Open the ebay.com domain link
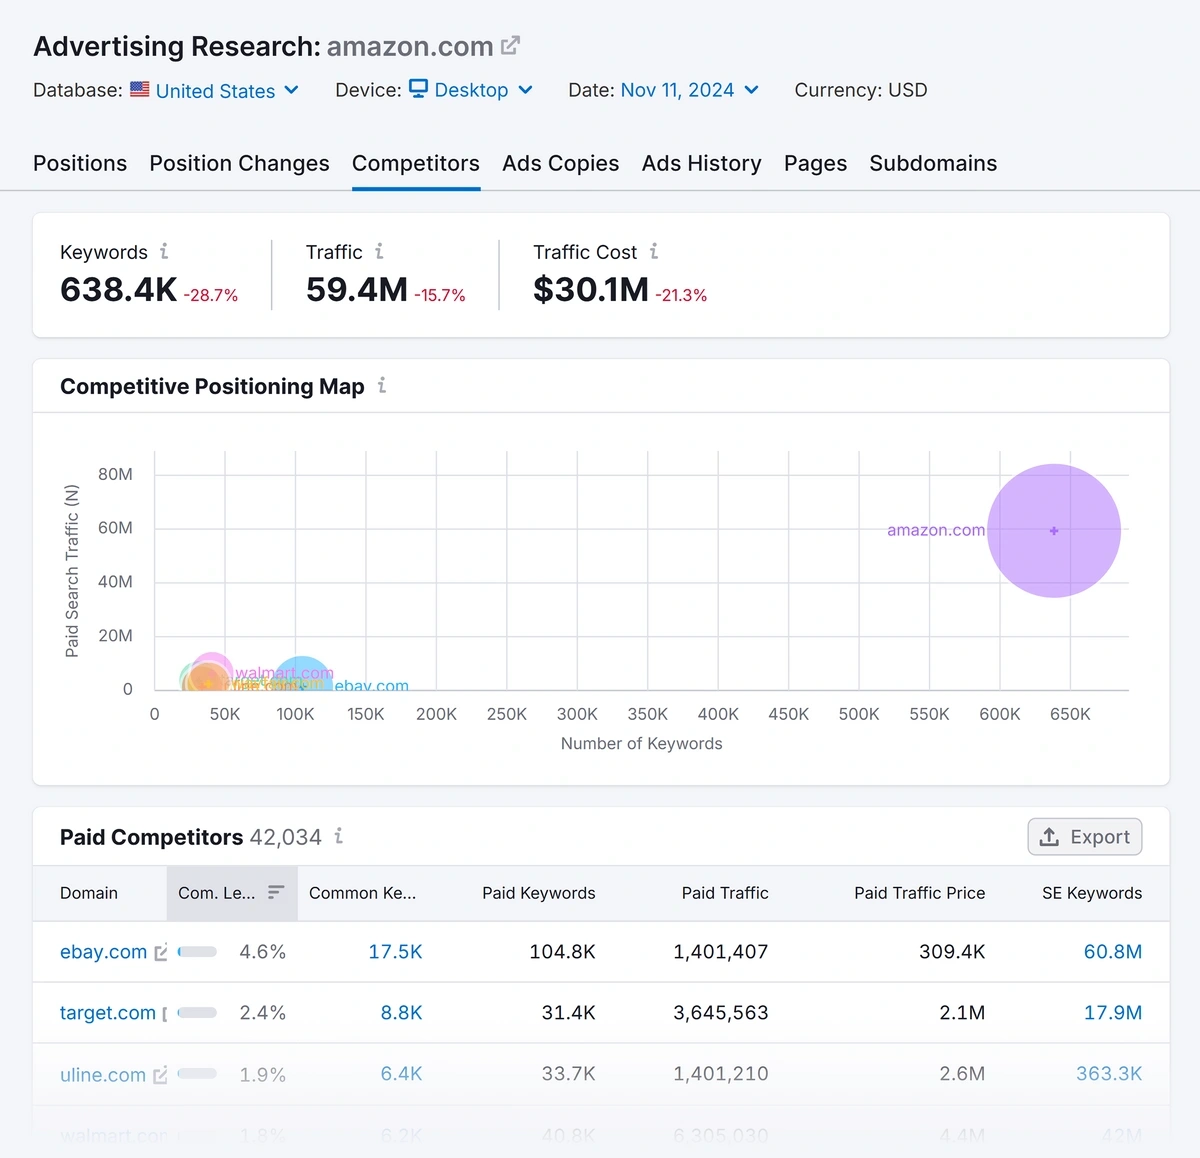 (103, 952)
